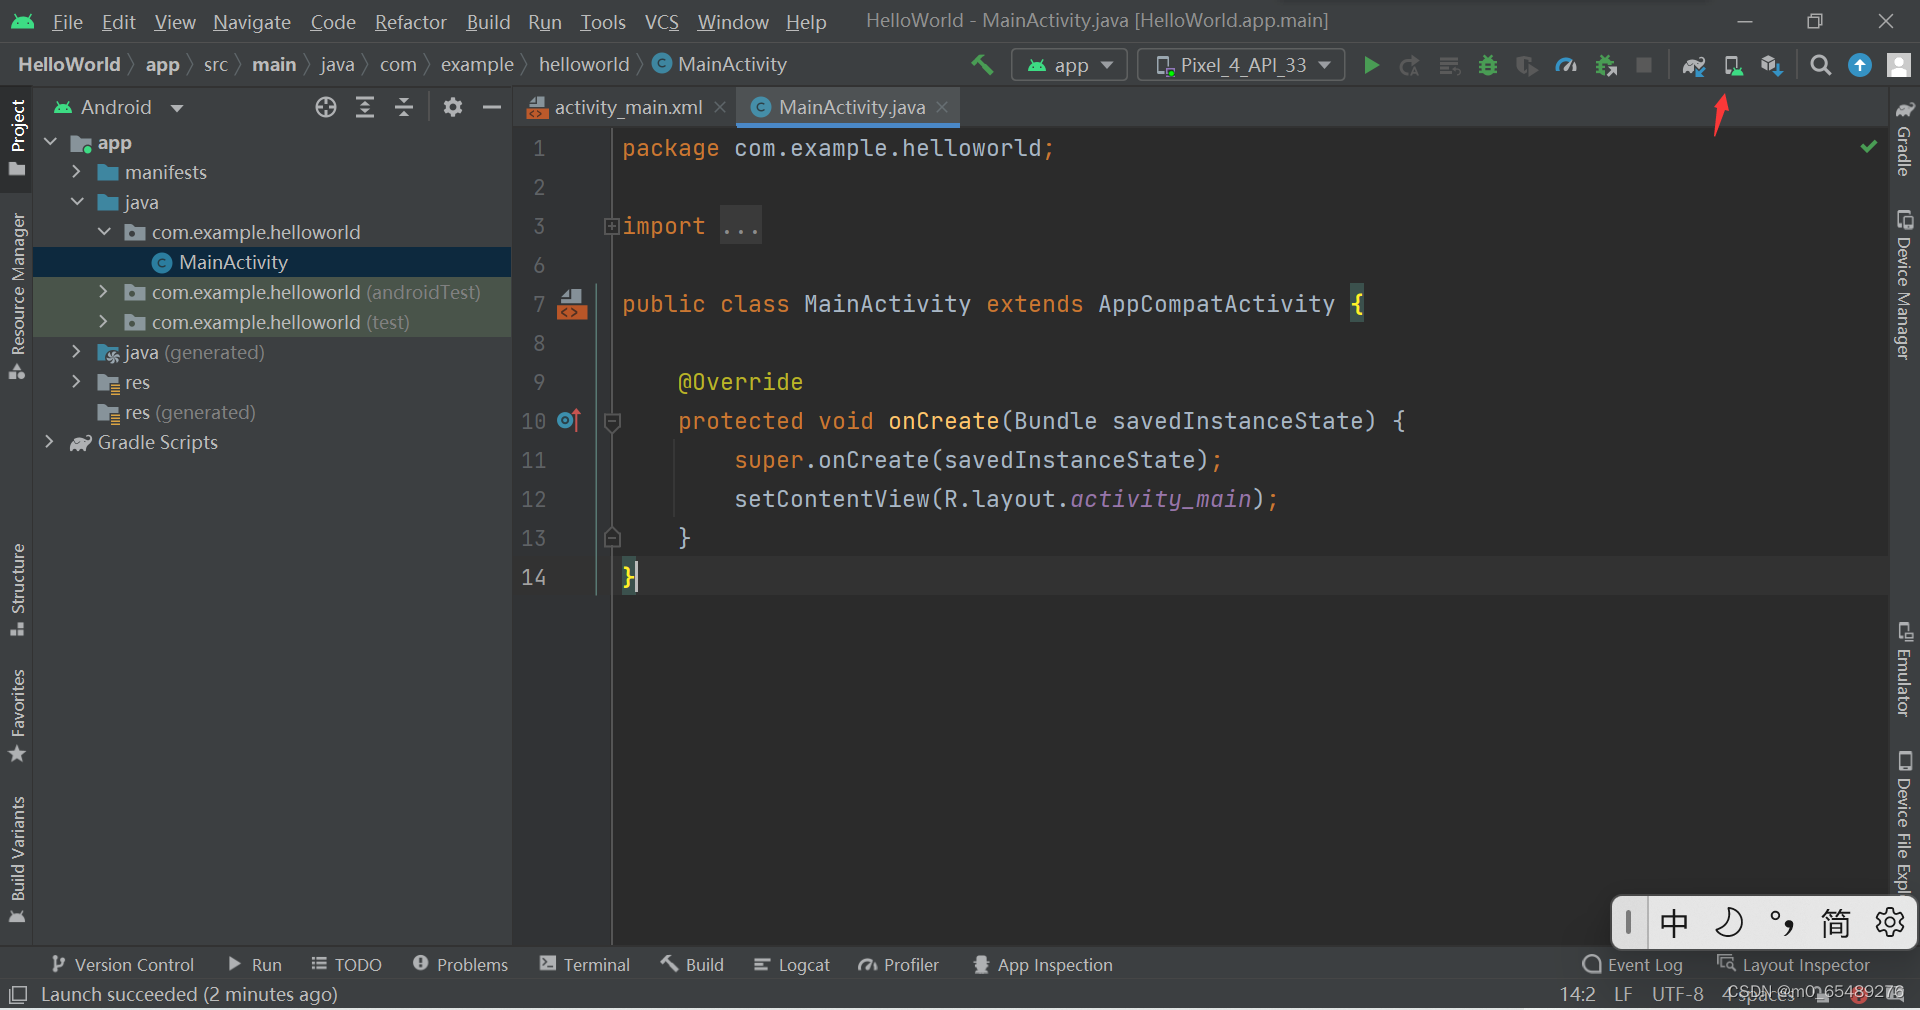This screenshot has width=1920, height=1010.
Task: Click Run with Coverage icon
Action: [1527, 65]
